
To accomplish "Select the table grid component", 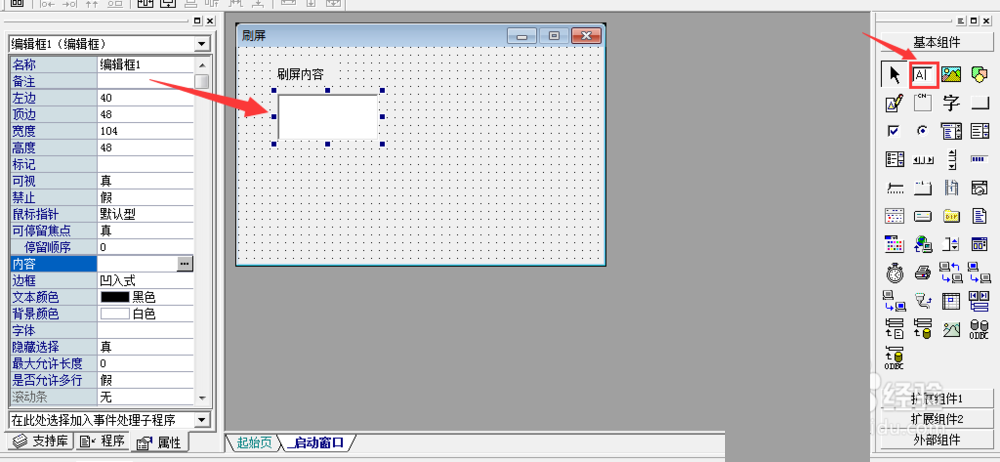I will coord(951,301).
